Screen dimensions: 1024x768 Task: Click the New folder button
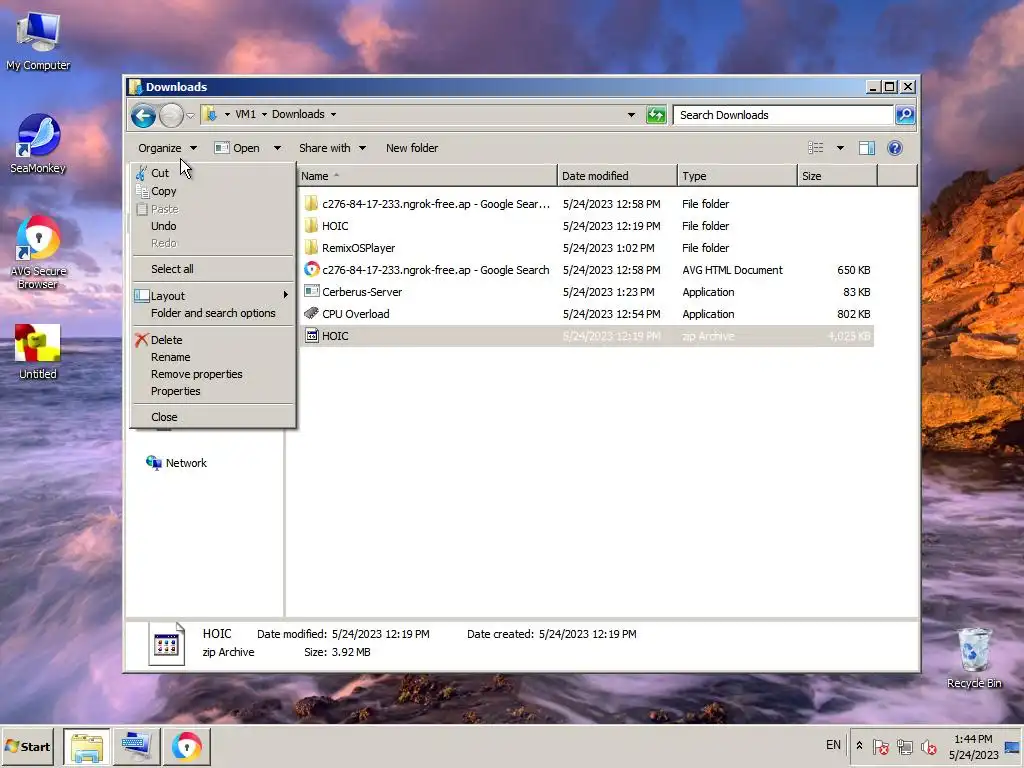[412, 148]
